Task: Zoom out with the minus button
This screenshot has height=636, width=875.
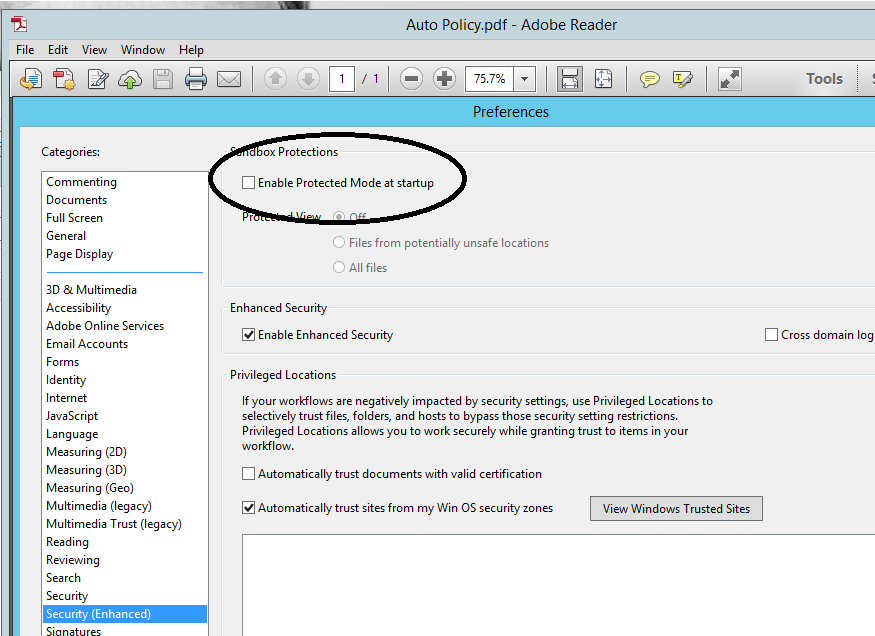Action: point(411,79)
